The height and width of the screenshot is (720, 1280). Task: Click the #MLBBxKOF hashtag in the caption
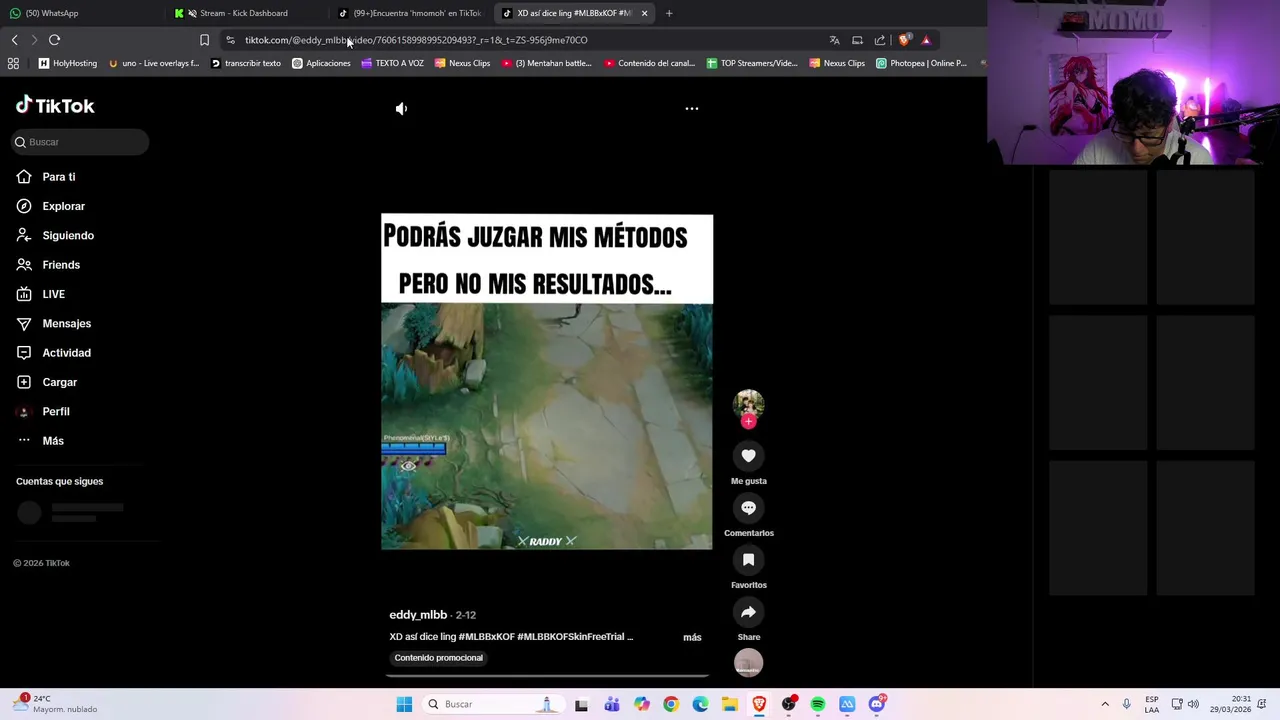[x=486, y=637]
